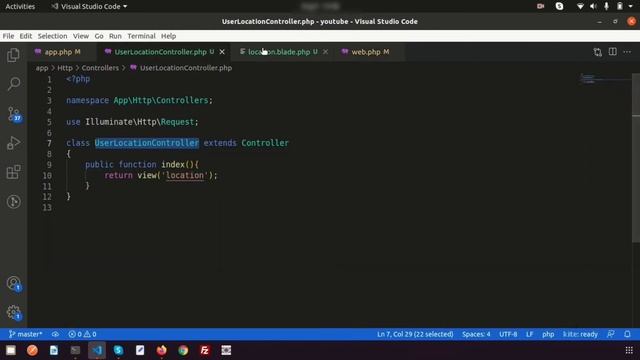Viewport: 640px width, 360px height.
Task: Open the Run menu
Action: pyautogui.click(x=115, y=36)
